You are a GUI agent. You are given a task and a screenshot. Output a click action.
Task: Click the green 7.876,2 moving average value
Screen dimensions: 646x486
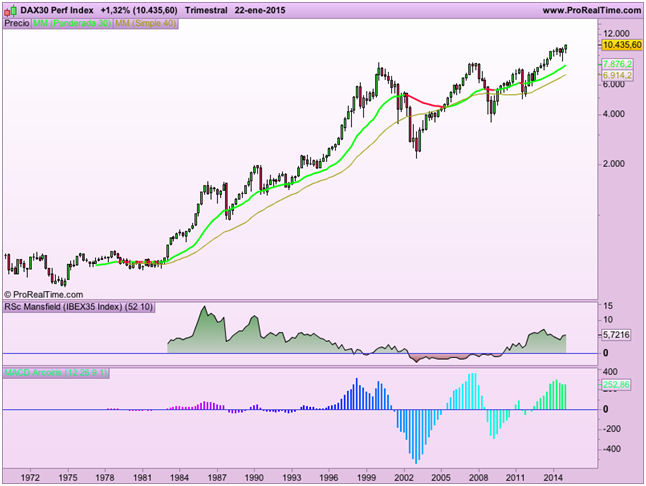point(617,64)
